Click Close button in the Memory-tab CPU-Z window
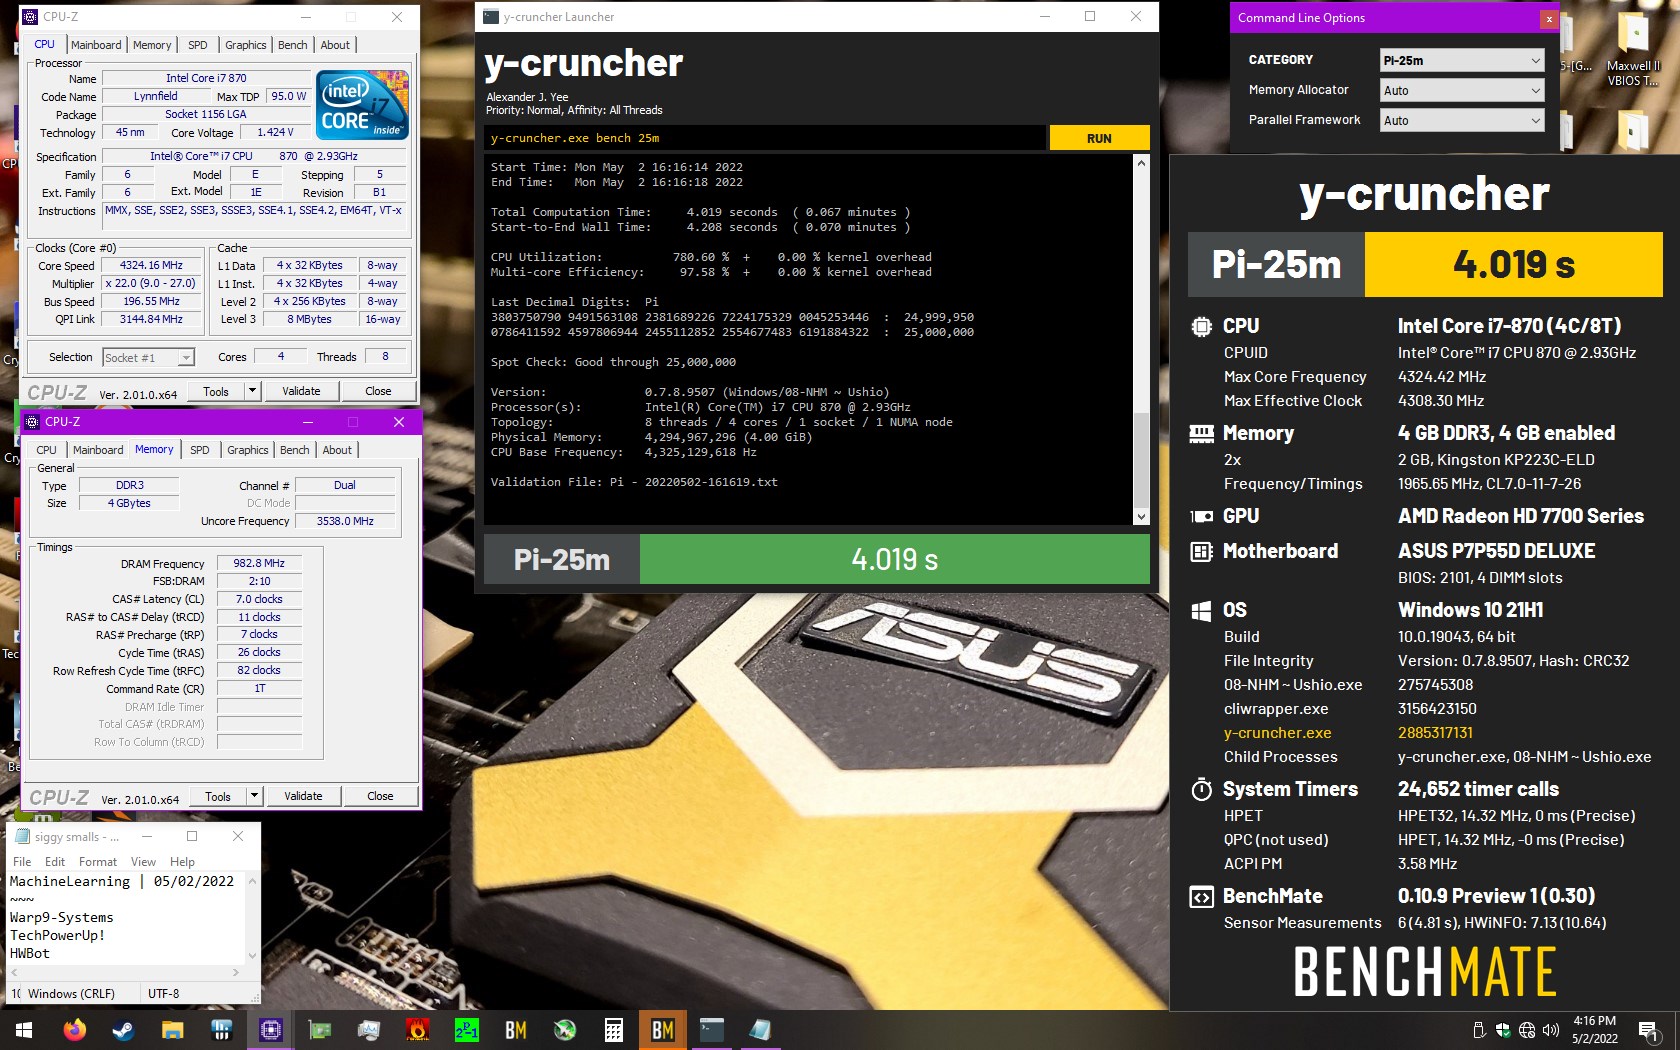Viewport: 1680px width, 1050px height. (380, 796)
